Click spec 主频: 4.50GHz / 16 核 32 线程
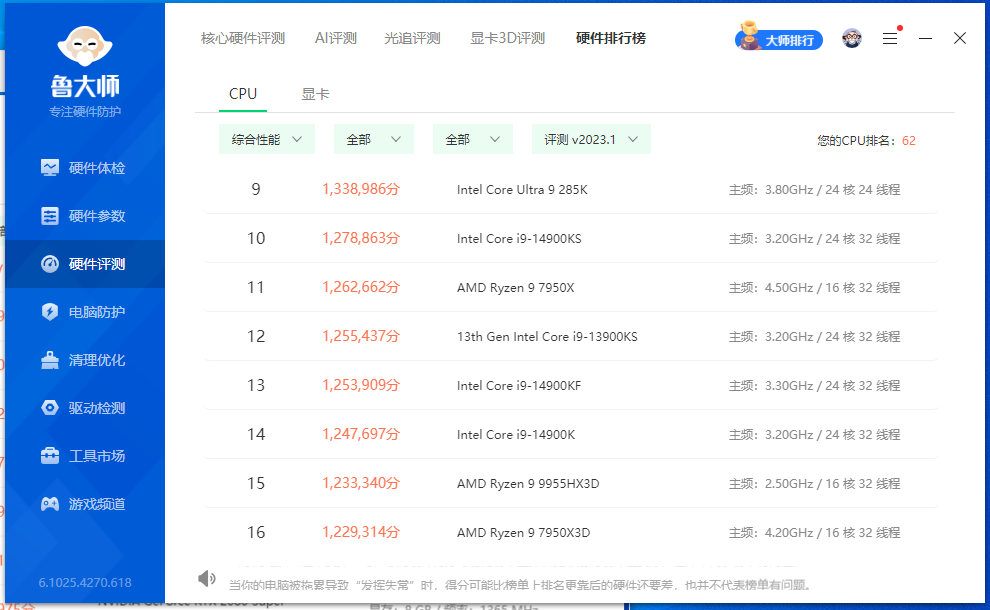 [814, 287]
